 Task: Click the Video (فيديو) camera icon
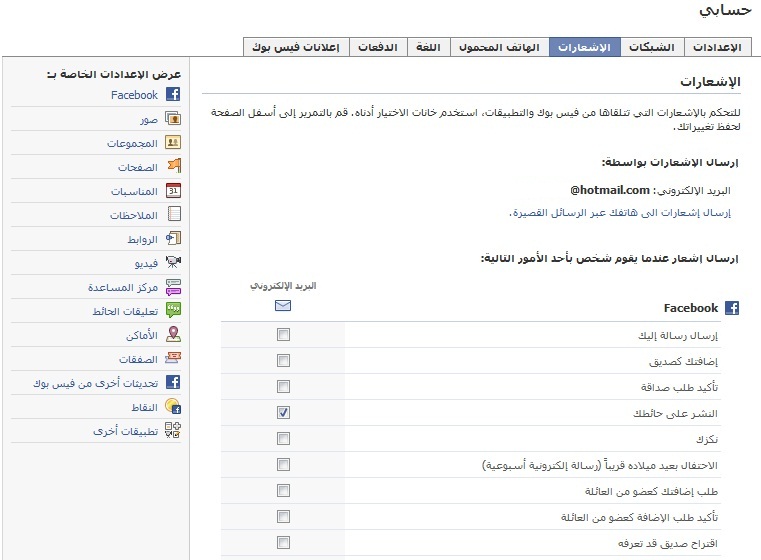pyautogui.click(x=173, y=263)
